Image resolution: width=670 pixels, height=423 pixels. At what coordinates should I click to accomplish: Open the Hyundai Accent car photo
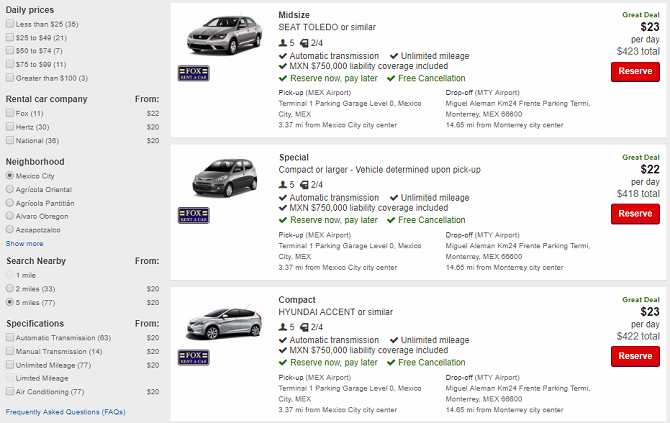pos(217,322)
